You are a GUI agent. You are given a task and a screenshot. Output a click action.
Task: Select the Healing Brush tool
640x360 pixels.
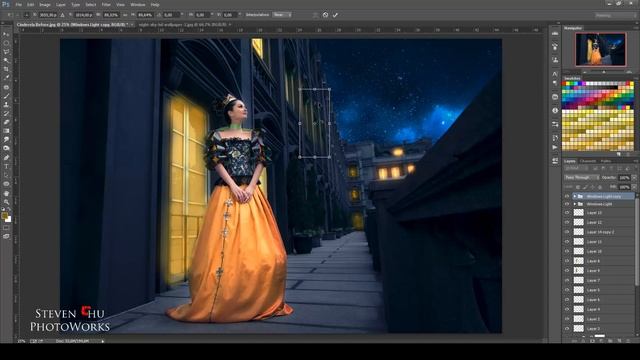pyautogui.click(x=6, y=87)
